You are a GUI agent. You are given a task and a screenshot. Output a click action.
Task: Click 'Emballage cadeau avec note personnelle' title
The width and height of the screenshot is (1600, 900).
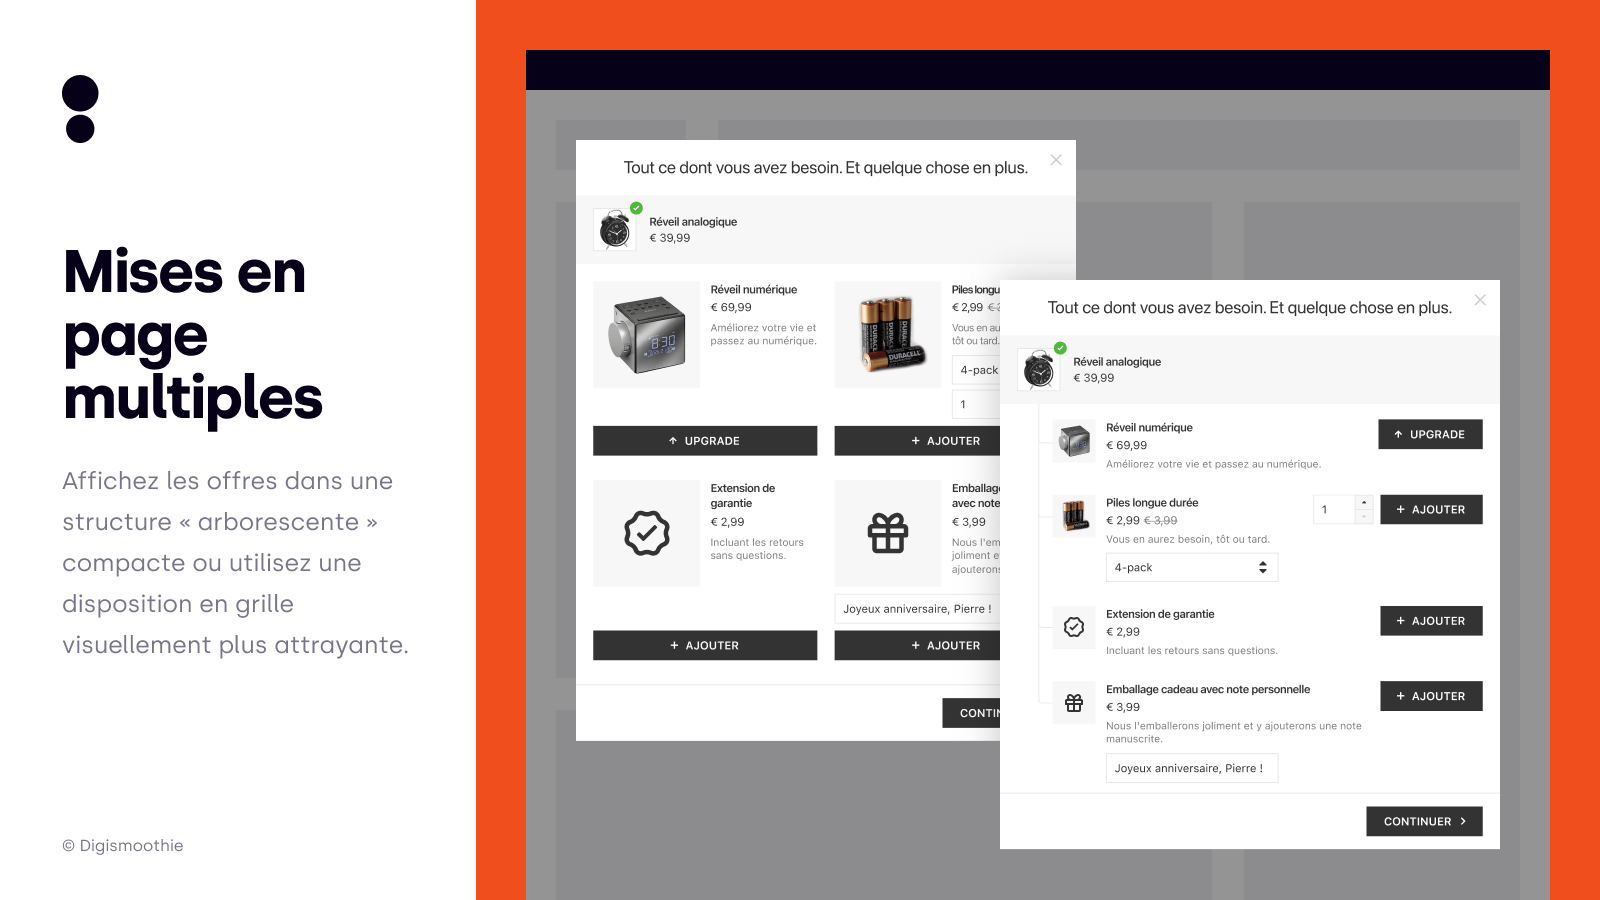click(x=1208, y=690)
